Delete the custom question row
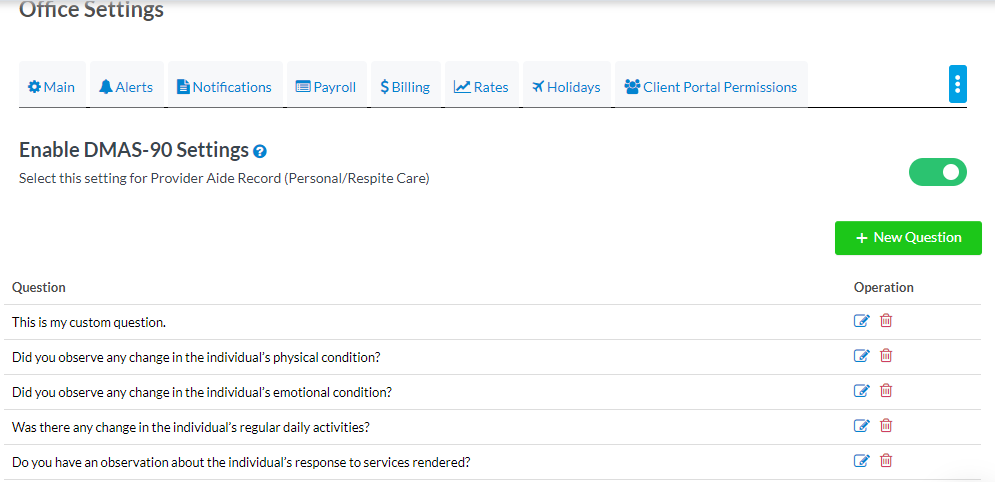The image size is (995, 482). [x=886, y=321]
